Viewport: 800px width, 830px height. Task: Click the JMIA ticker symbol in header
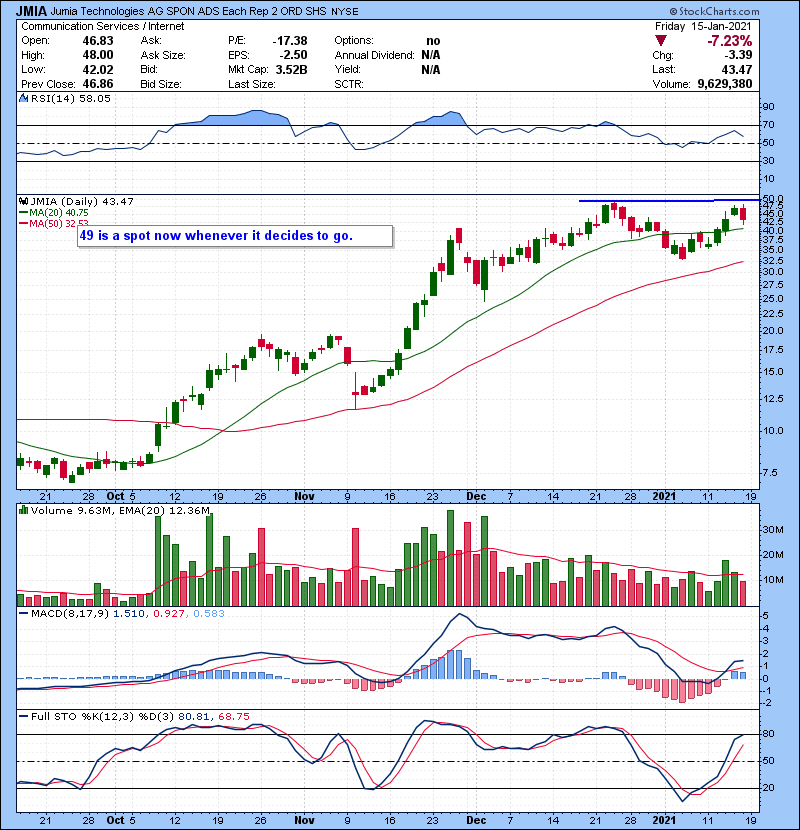[31, 11]
